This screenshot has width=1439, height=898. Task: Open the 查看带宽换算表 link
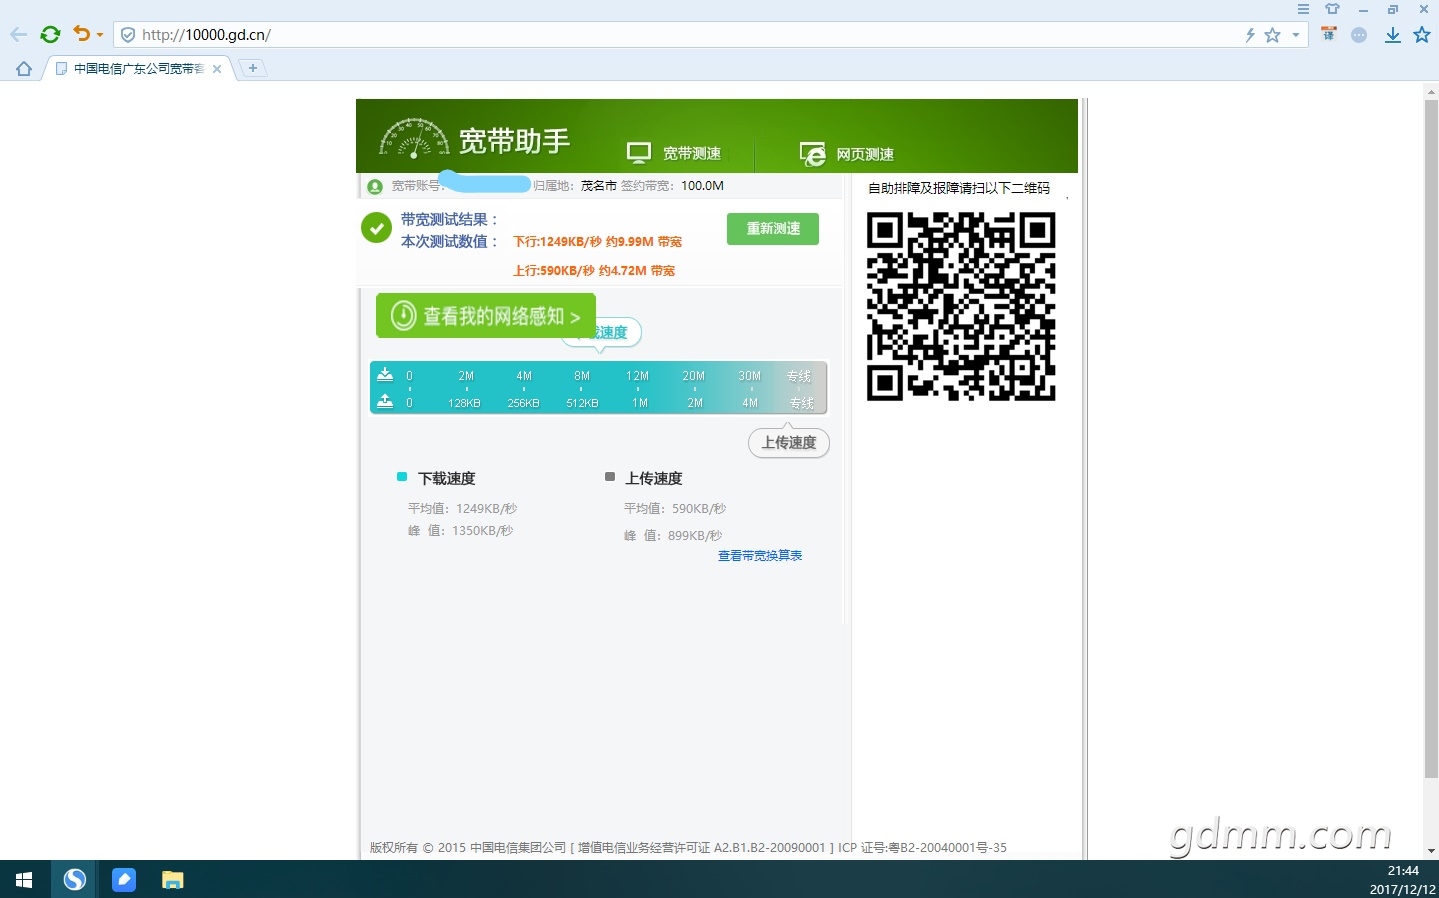[760, 556]
